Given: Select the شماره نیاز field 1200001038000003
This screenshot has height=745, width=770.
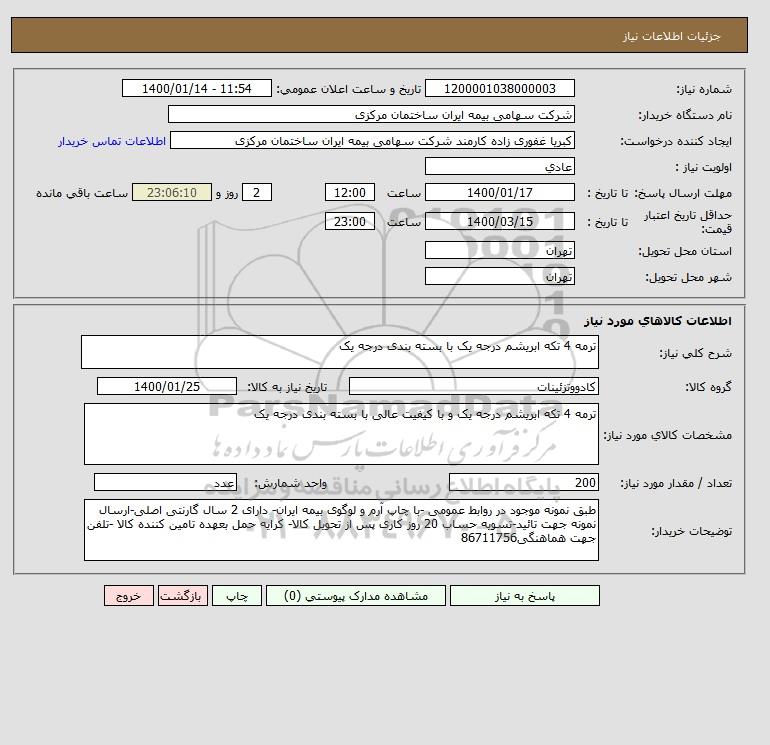Looking at the screenshot, I should pos(499,88).
